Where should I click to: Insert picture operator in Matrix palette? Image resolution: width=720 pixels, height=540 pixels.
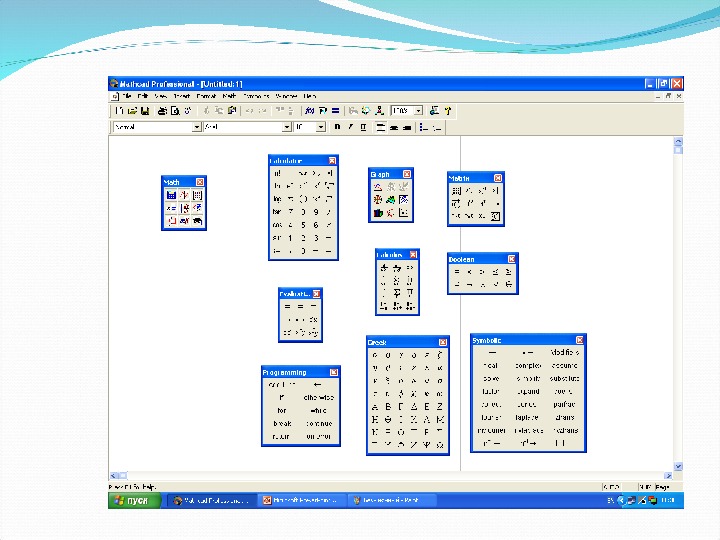[495, 216]
